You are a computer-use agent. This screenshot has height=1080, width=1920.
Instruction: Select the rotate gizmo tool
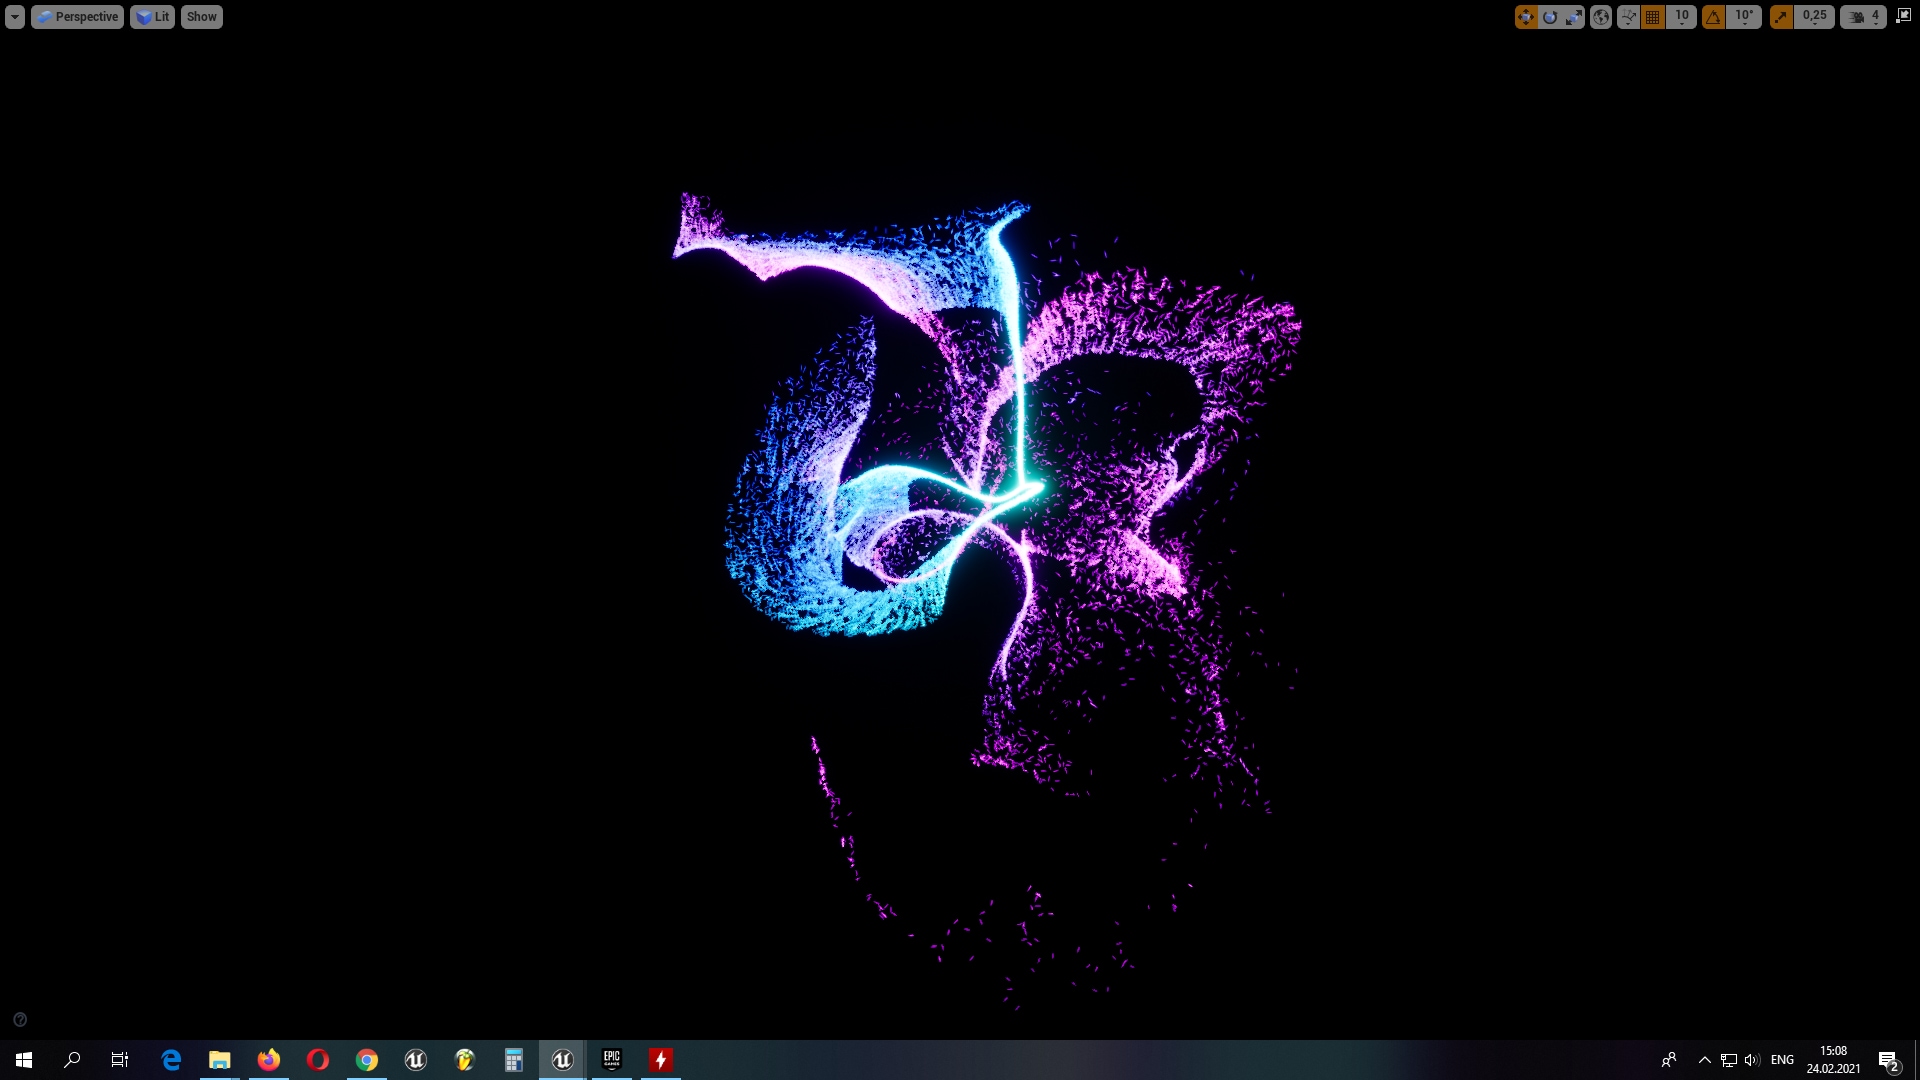[x=1549, y=17]
